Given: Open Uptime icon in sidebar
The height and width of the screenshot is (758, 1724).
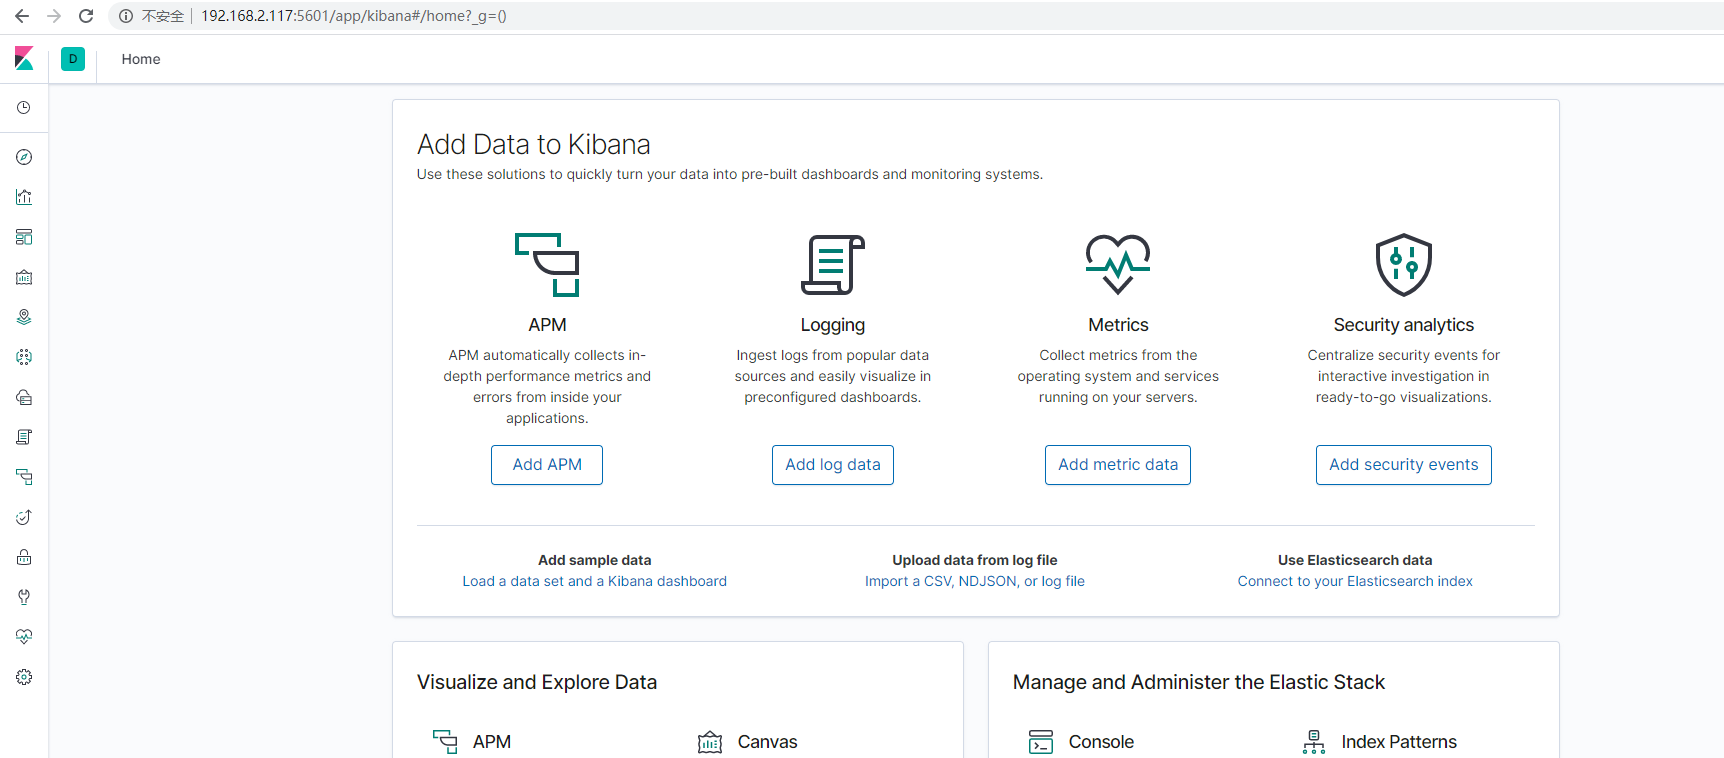Looking at the screenshot, I should pos(24,517).
